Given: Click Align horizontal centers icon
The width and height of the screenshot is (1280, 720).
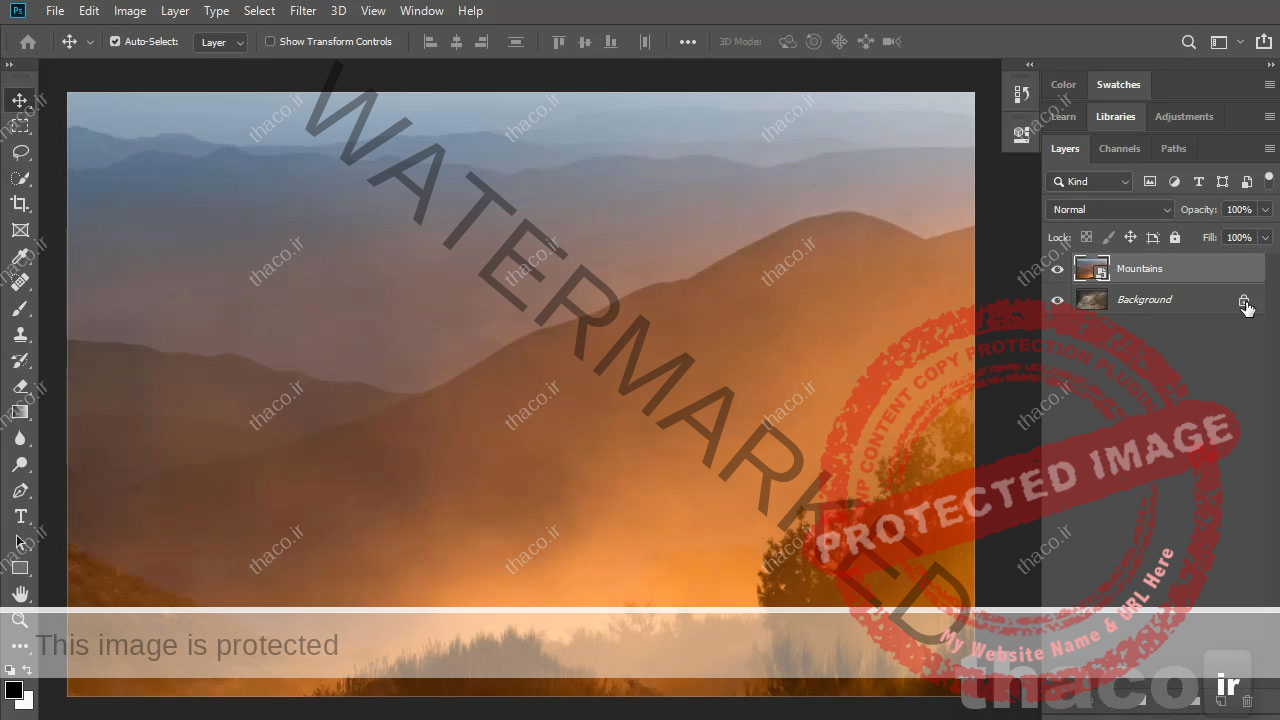Looking at the screenshot, I should (x=456, y=42).
